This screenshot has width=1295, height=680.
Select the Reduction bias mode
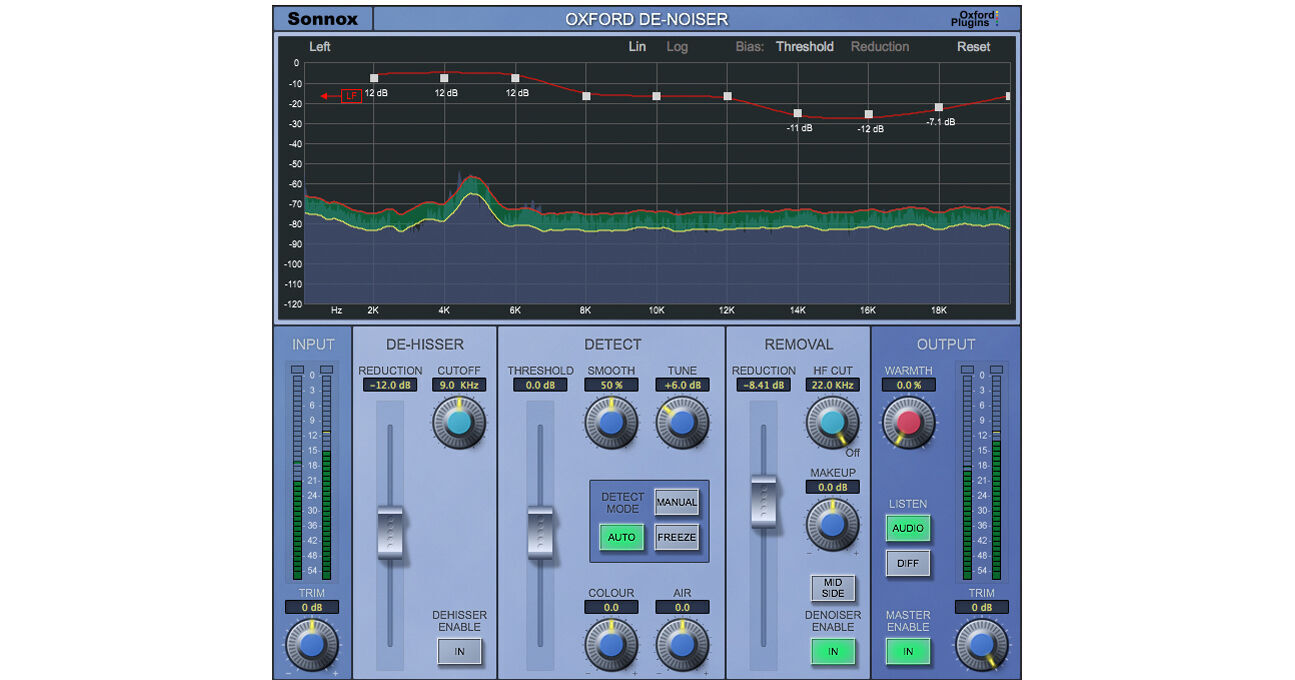click(879, 46)
